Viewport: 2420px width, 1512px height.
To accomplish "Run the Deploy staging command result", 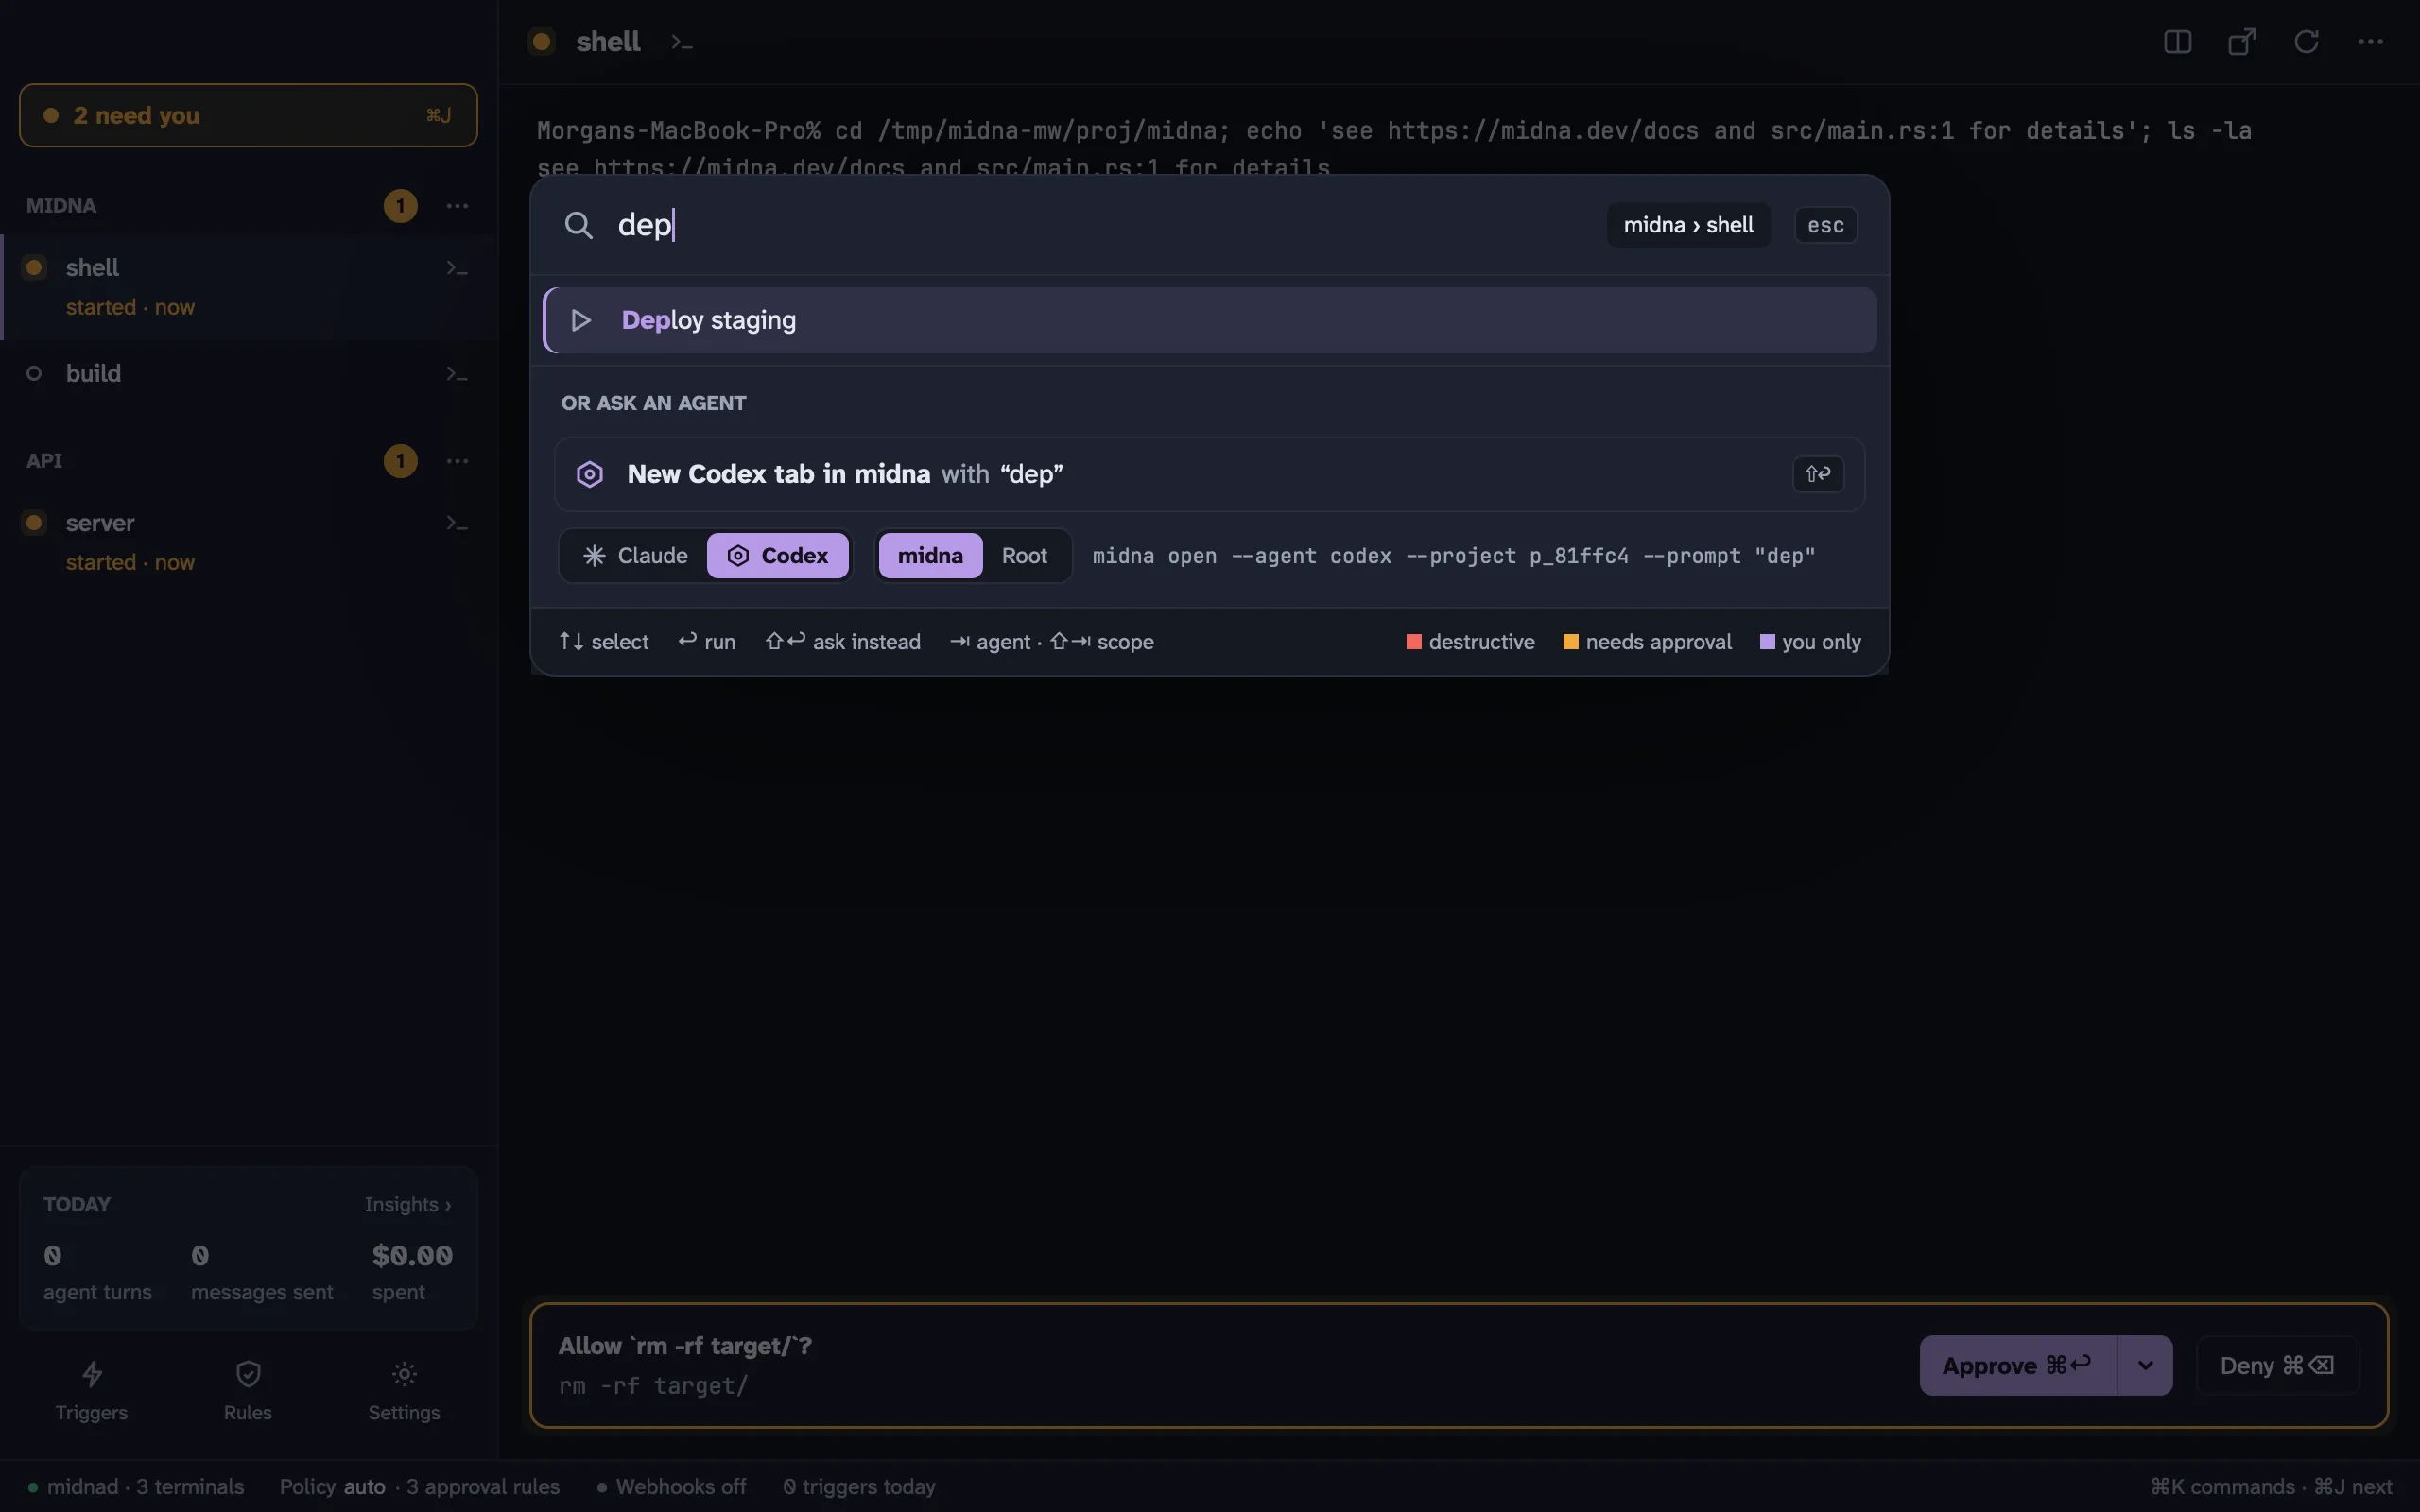I will click(x=1210, y=320).
